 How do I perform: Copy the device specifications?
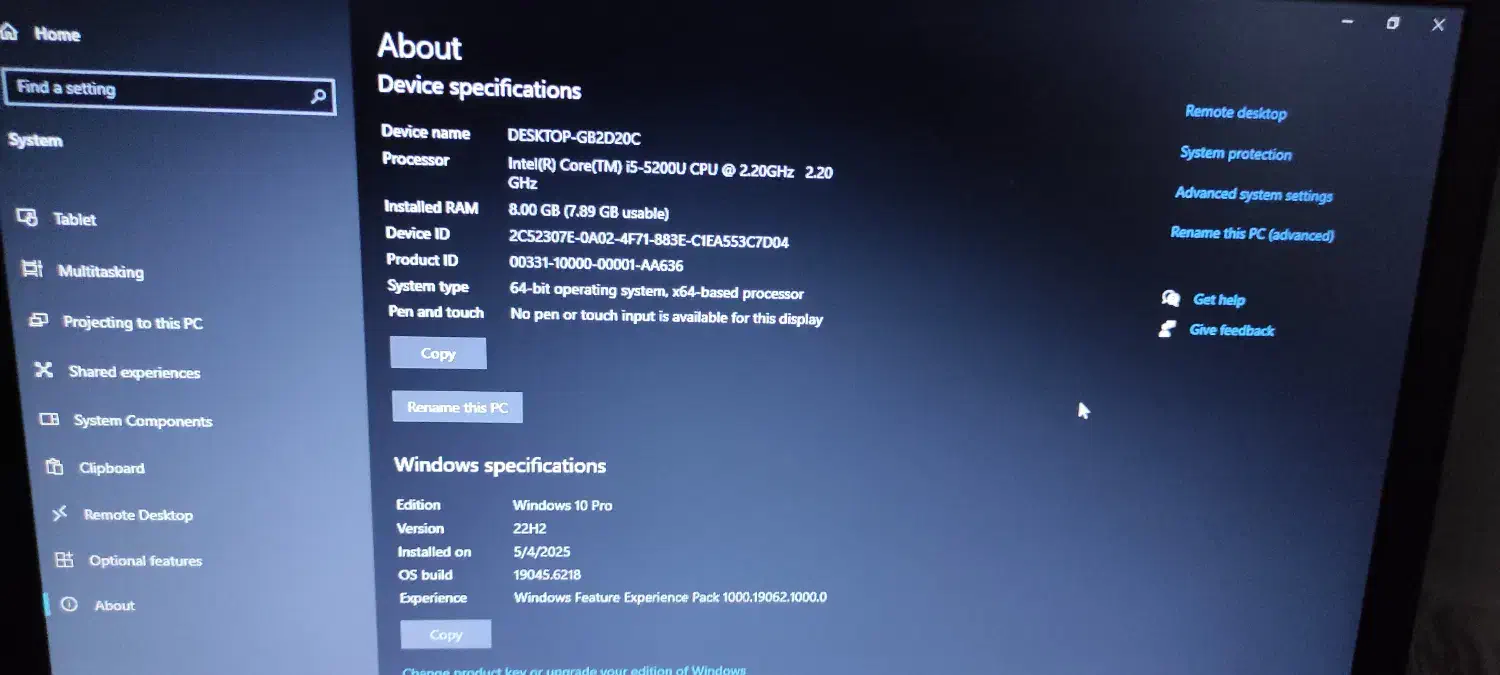438,353
